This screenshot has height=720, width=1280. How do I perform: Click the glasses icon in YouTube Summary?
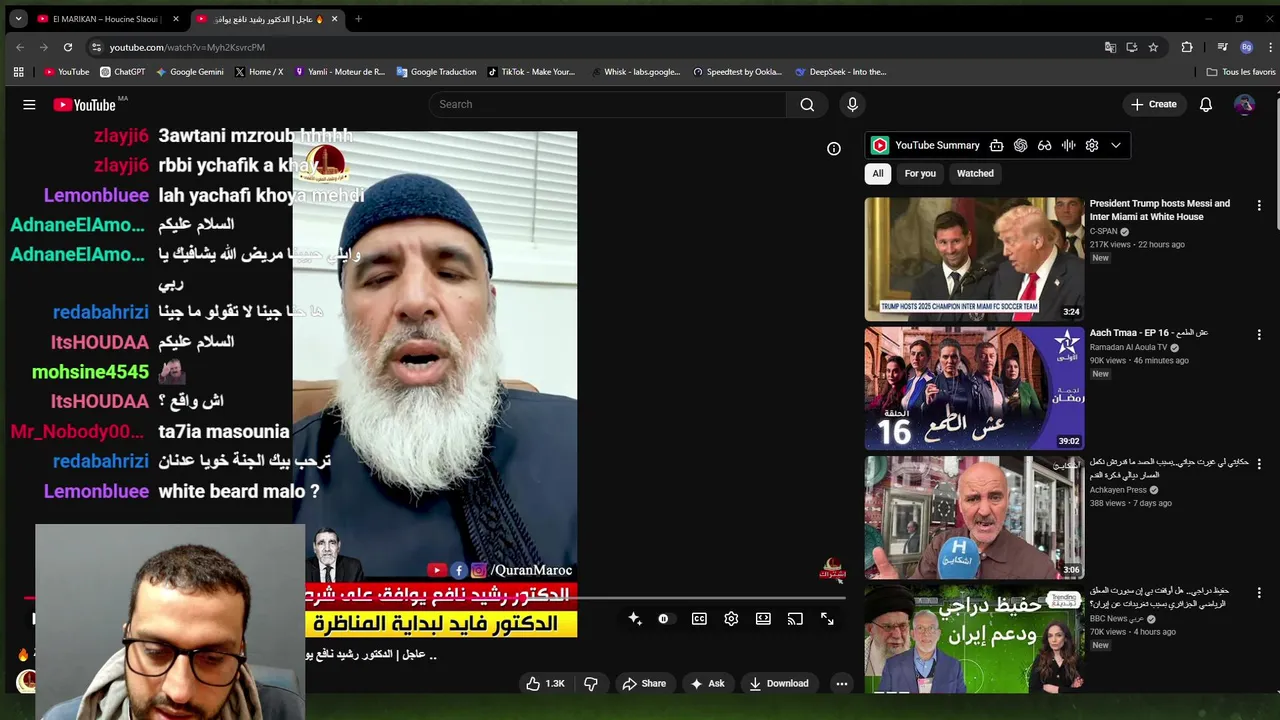[1044, 145]
